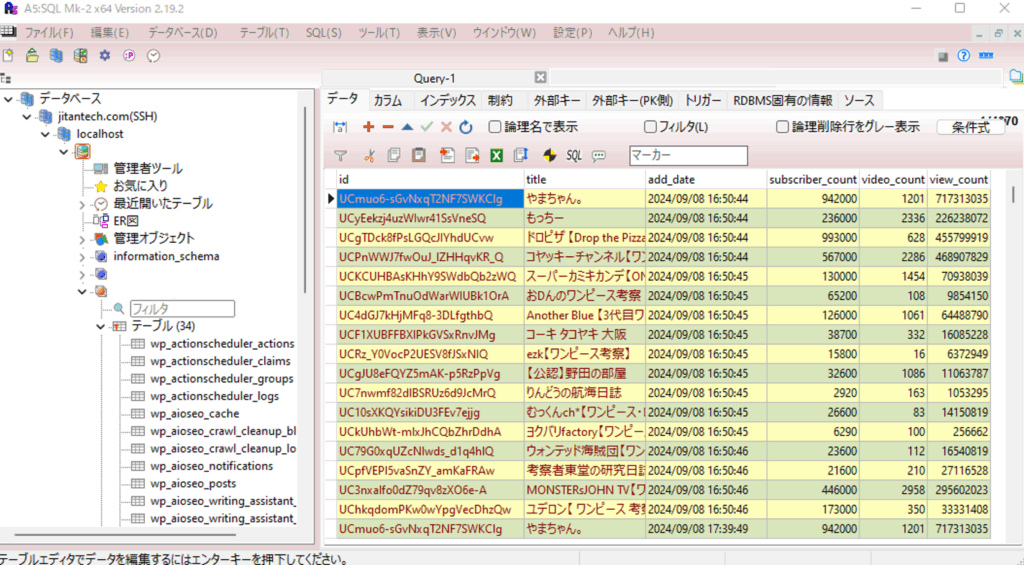This screenshot has width=1024, height=565.
Task: Click the subscriber_count column header
Action: pos(812,180)
